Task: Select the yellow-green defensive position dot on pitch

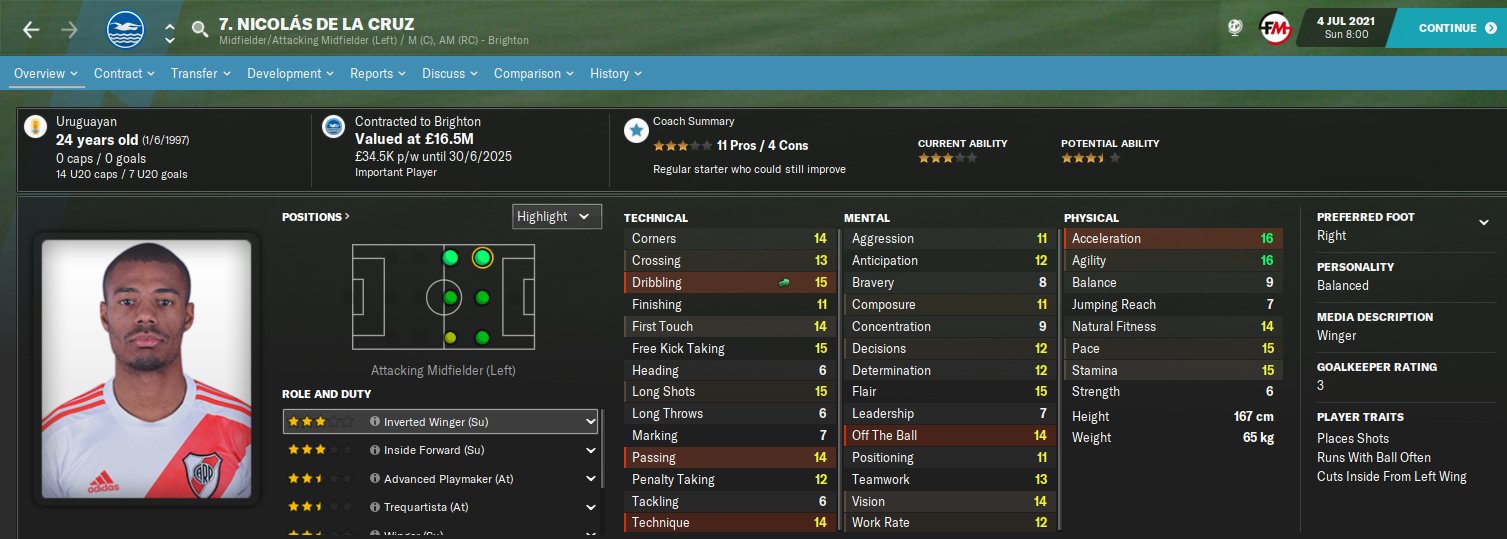Action: [450, 337]
